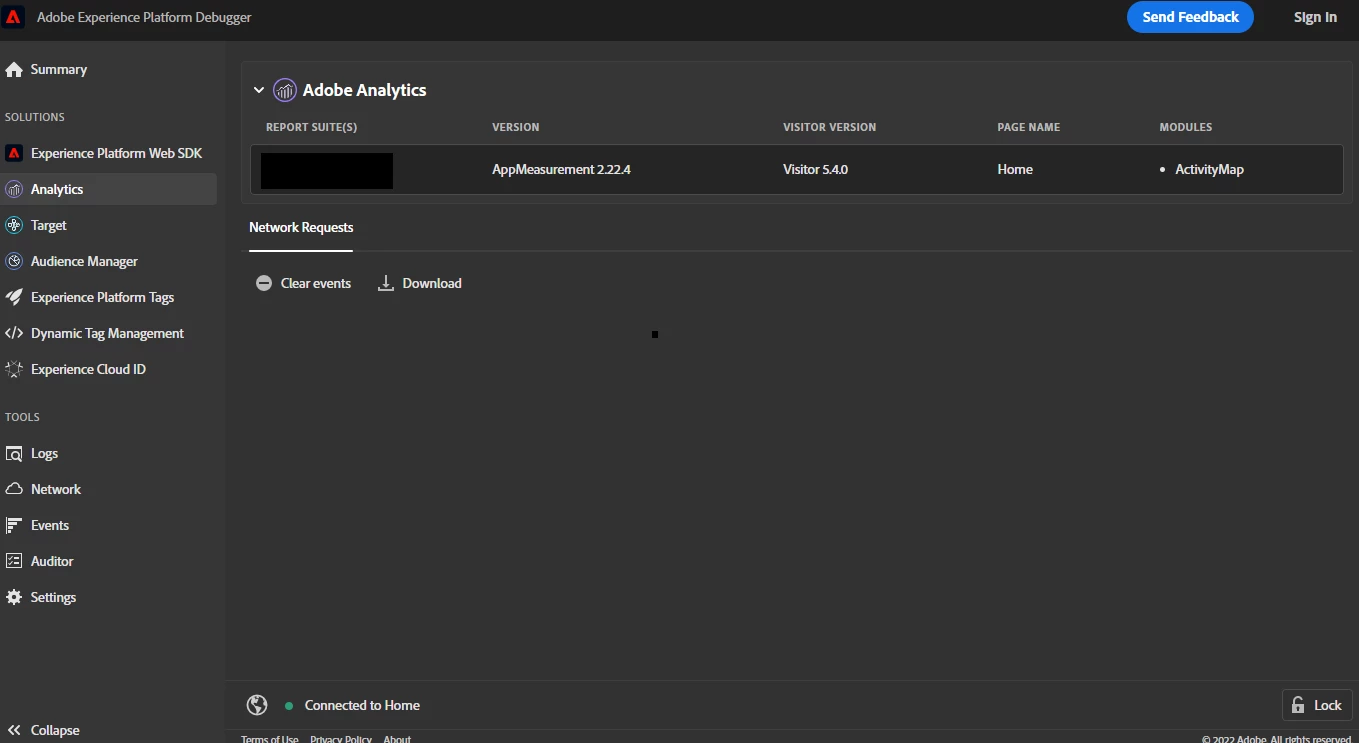Screen dimensions: 1359x743
Task: Open About link in footer
Action: click(397, 739)
